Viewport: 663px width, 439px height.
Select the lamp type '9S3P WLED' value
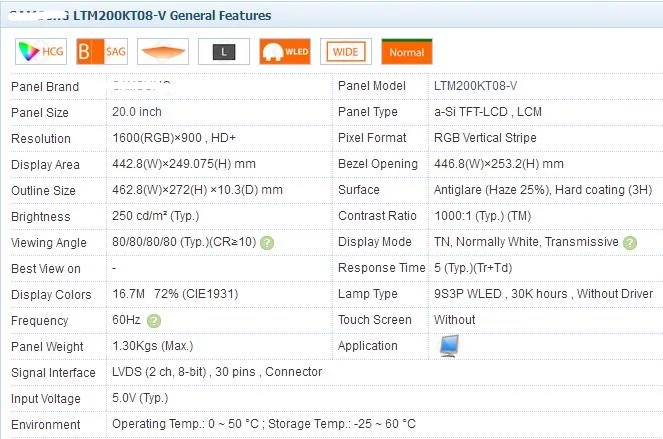tap(468, 294)
